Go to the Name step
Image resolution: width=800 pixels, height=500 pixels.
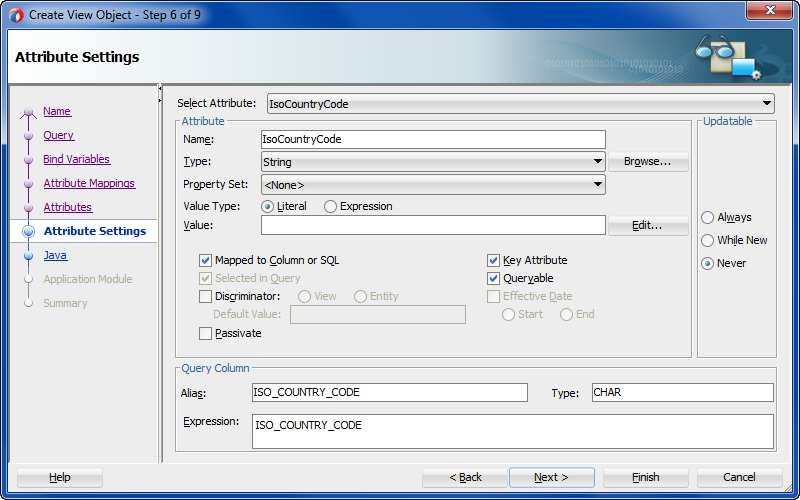tap(57, 111)
